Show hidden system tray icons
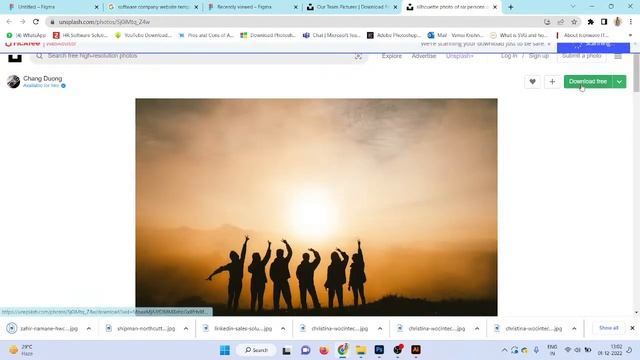The height and width of the screenshot is (360, 640). (x=504, y=350)
